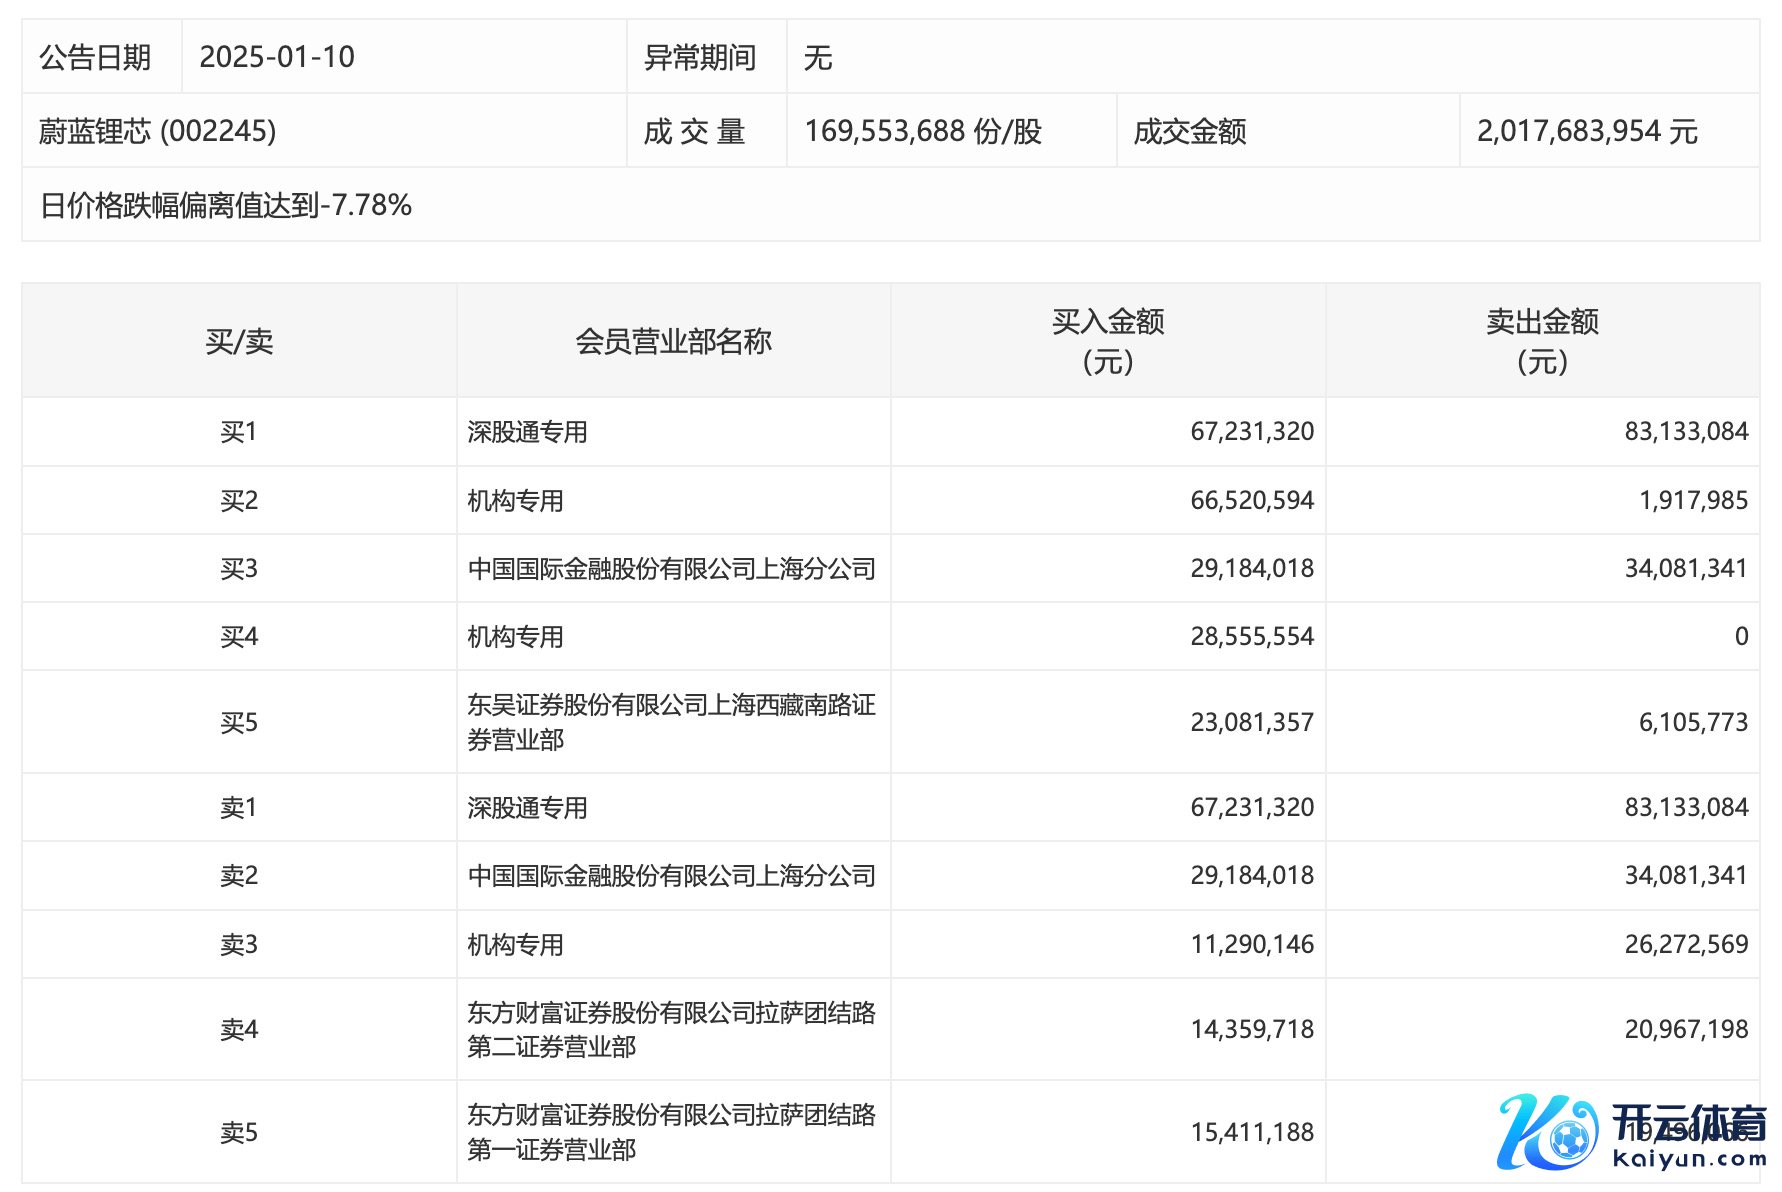Screen dimensions: 1782x1192
Task: Click the 买/卖 column header
Action: tap(239, 341)
